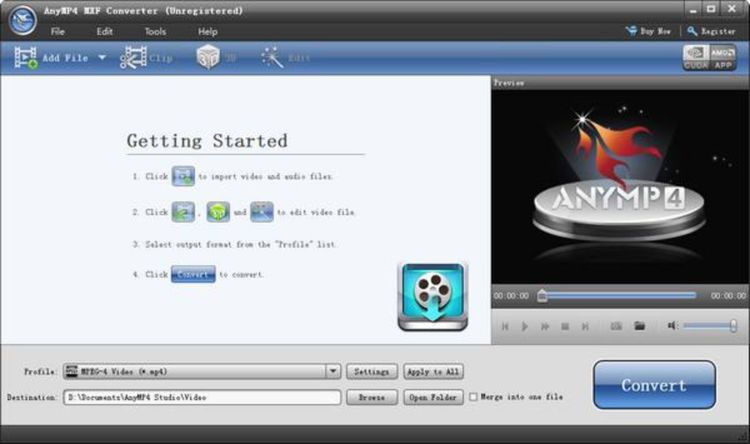Open the Profile format dropdown arrow
This screenshot has width=750, height=444.
click(333, 371)
